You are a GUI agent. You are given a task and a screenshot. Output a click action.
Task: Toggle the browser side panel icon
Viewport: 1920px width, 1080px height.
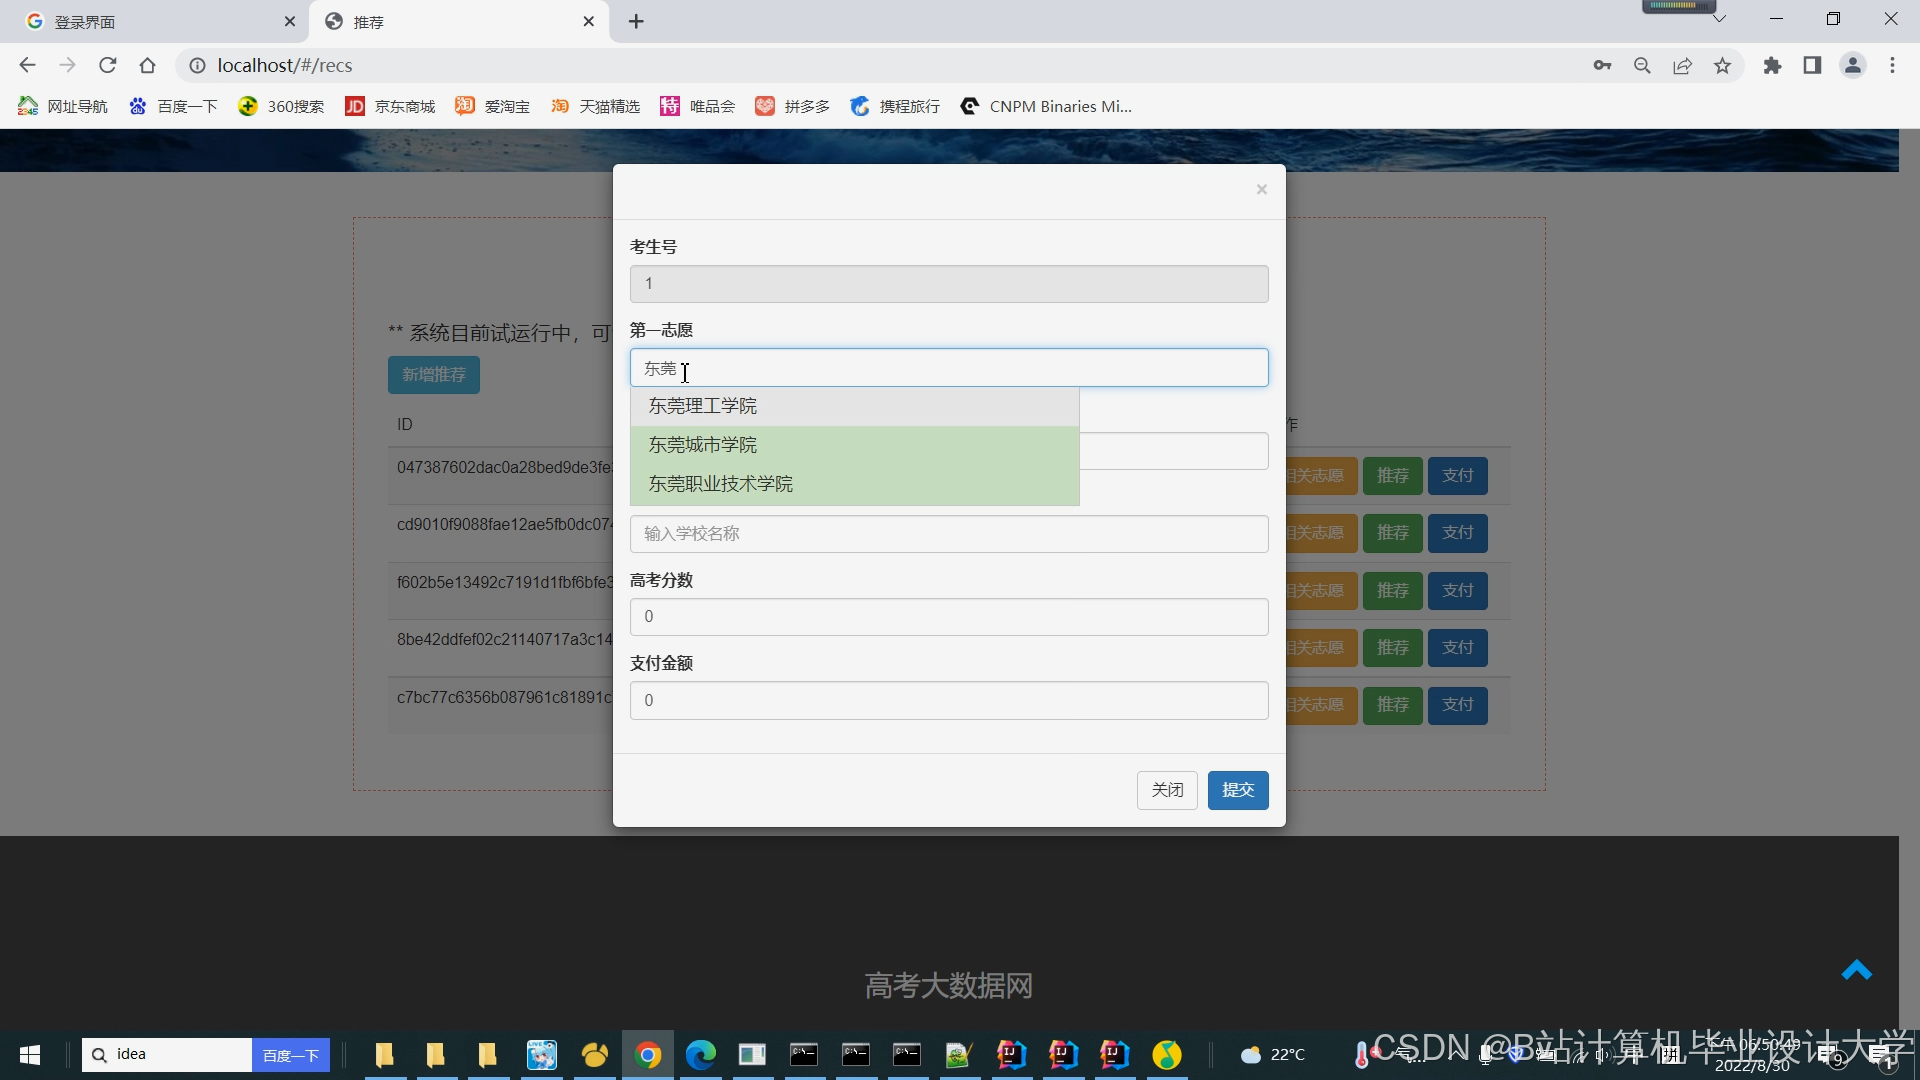coord(1812,66)
